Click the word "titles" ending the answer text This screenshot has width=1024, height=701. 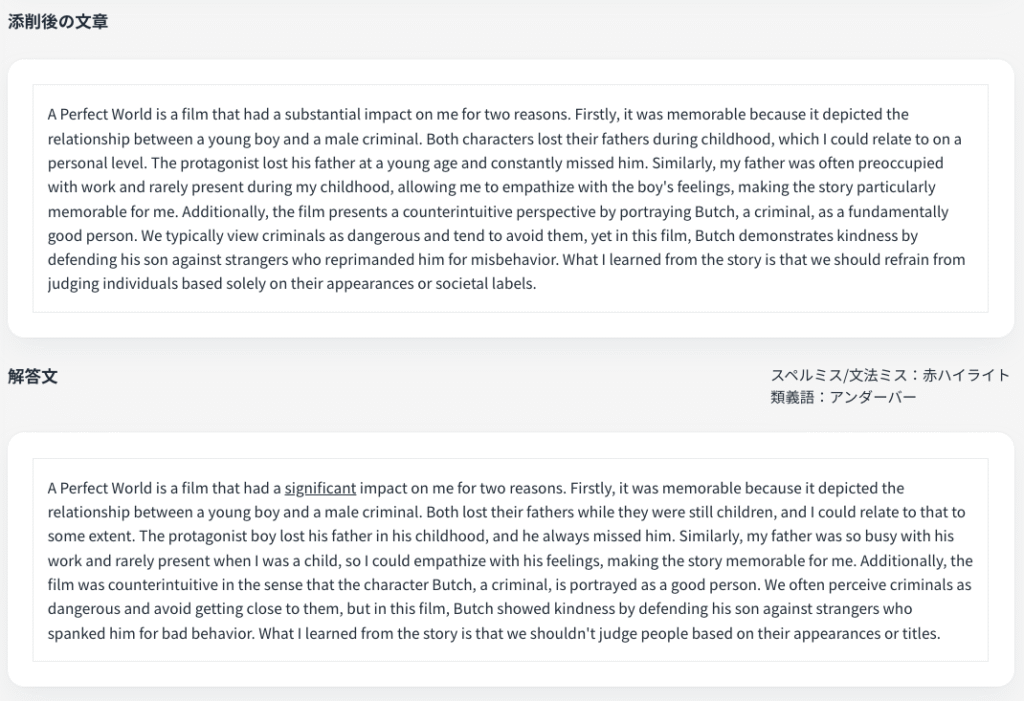[x=919, y=633]
